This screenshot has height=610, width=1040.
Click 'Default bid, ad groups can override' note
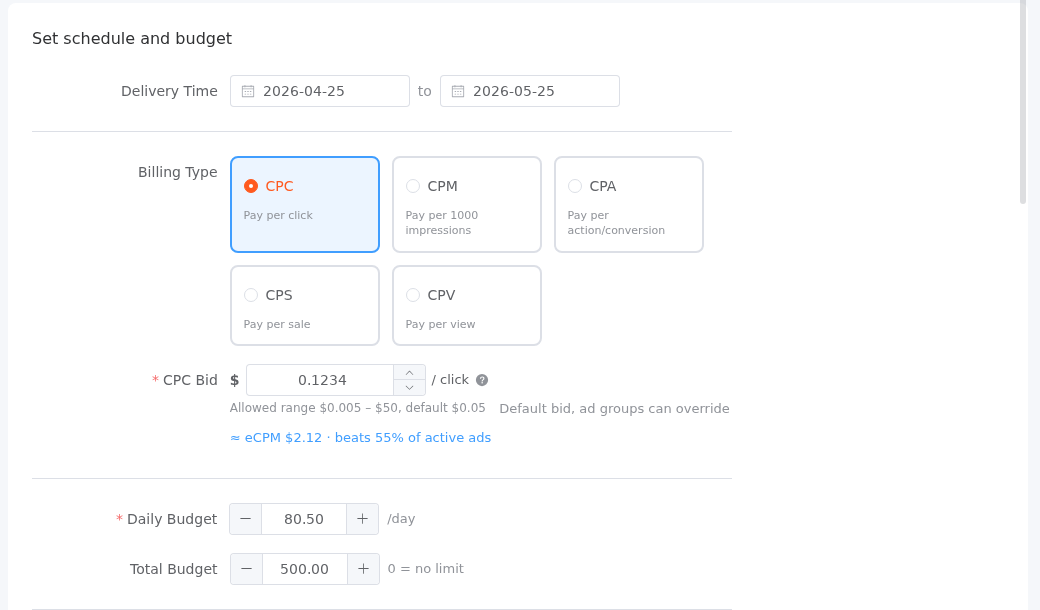pyautogui.click(x=614, y=408)
